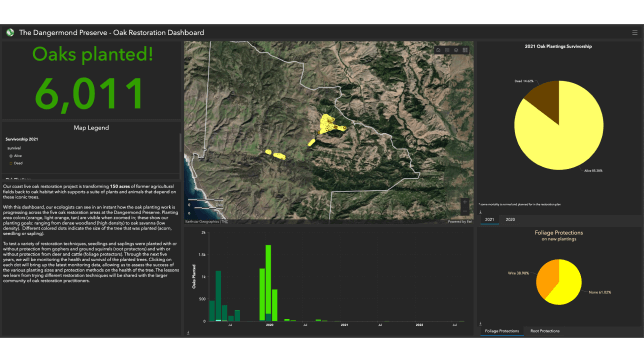644x362 pixels.
Task: Click the Dead legend entry
Action: 16,164
